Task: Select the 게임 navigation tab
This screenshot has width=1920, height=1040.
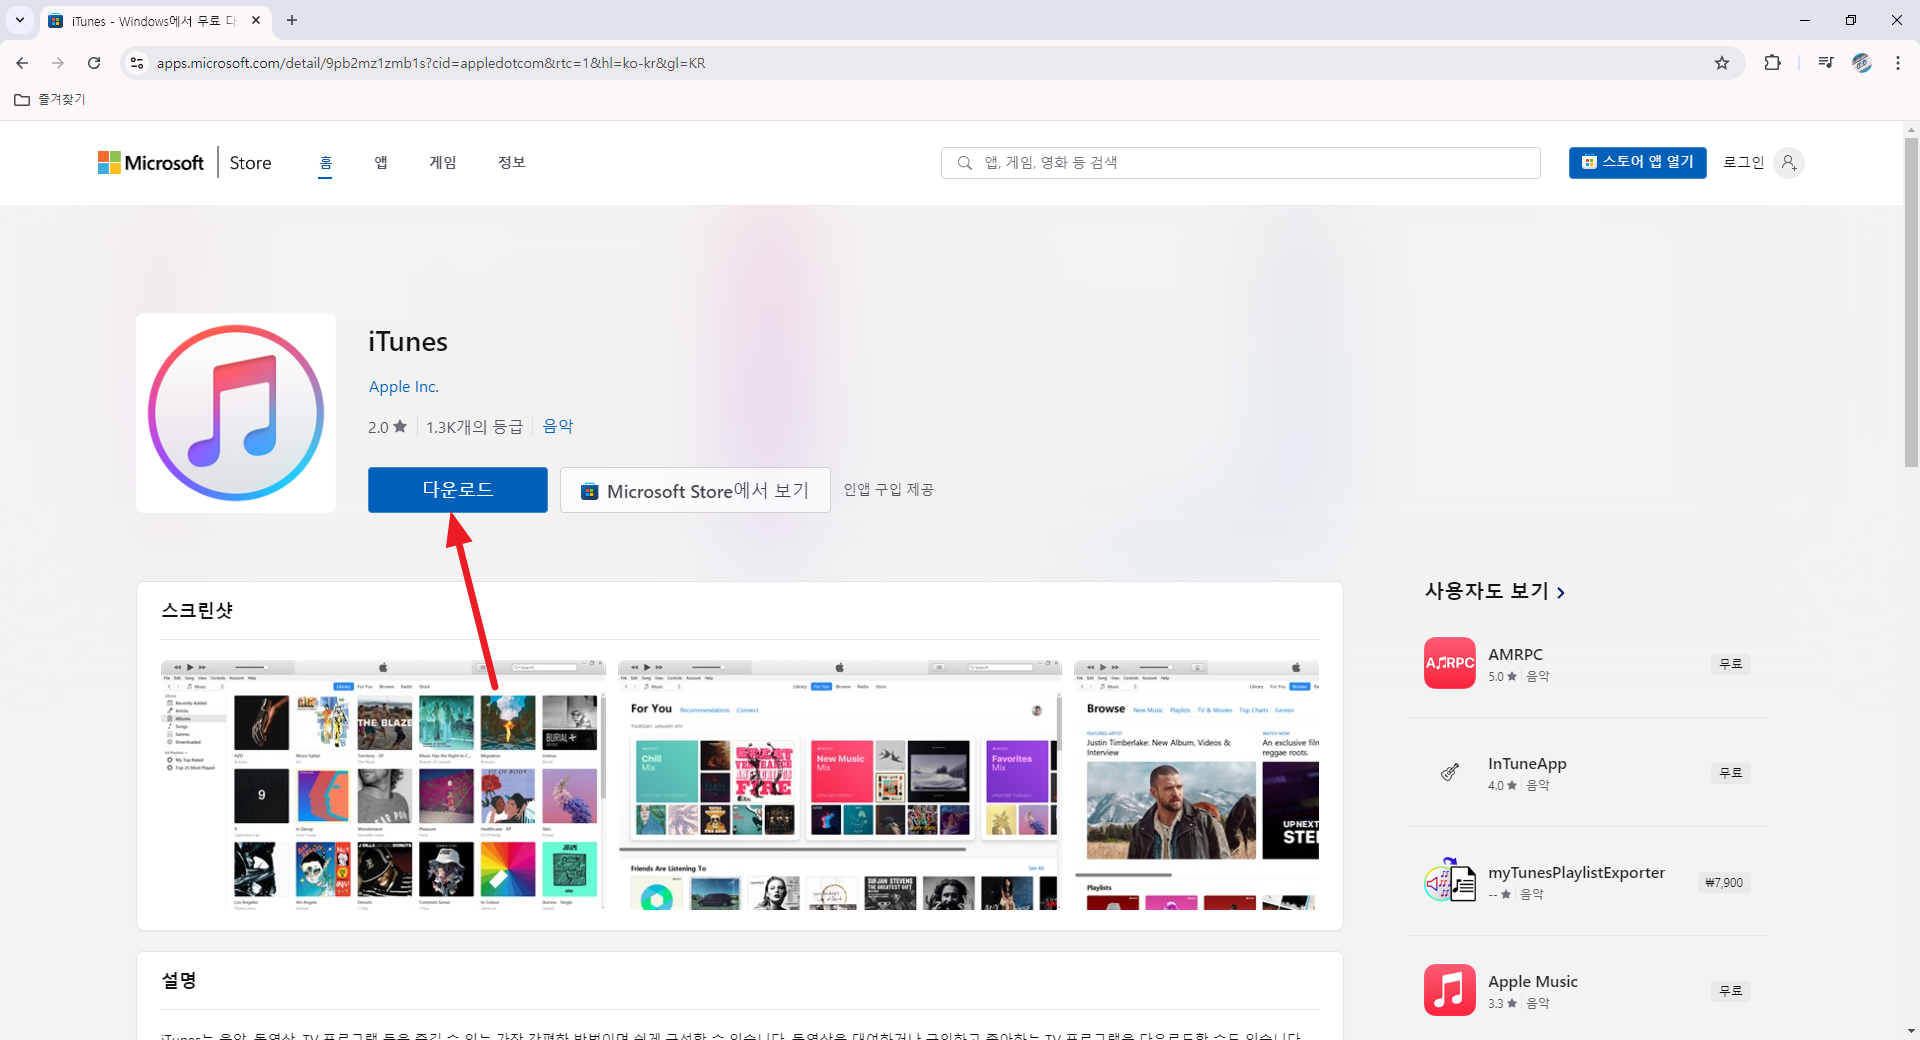Action: (x=443, y=163)
